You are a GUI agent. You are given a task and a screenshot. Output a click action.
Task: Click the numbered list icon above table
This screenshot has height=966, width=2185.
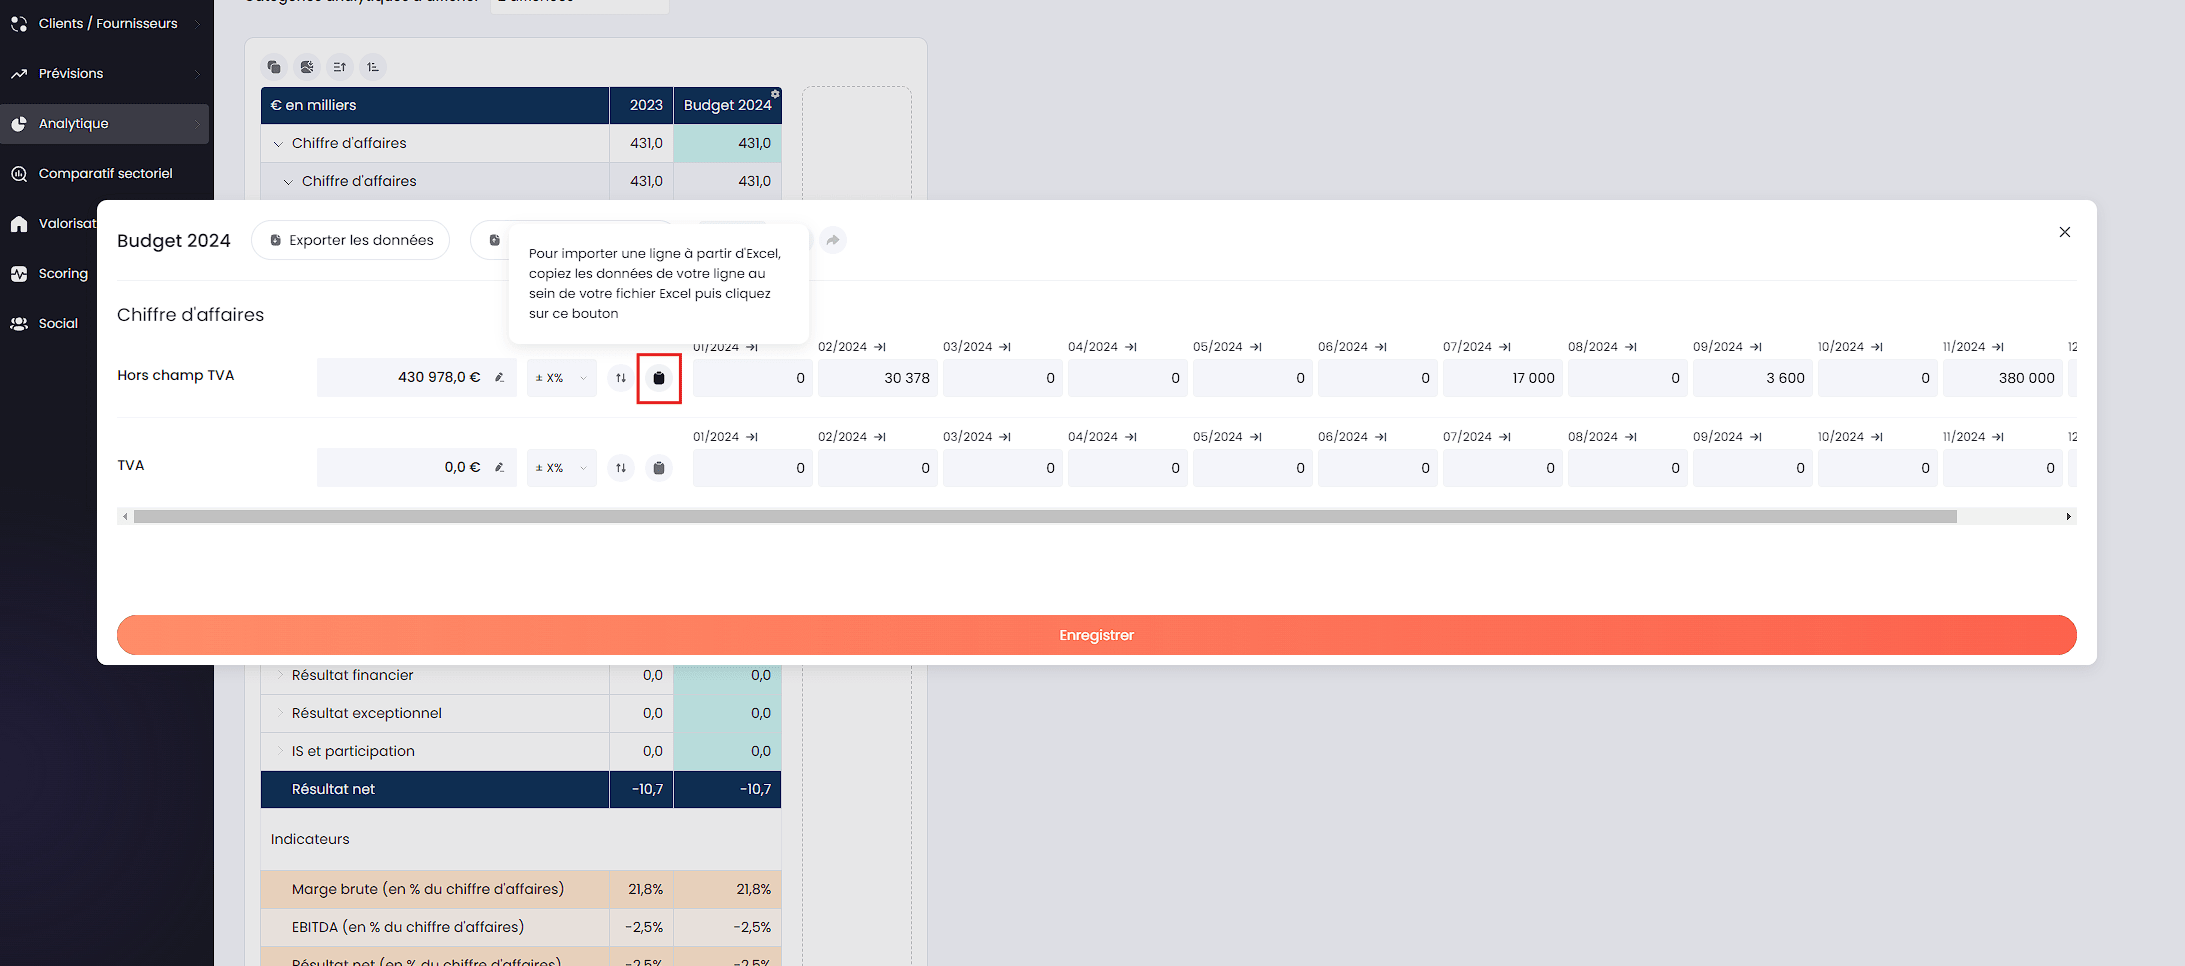[x=373, y=67]
